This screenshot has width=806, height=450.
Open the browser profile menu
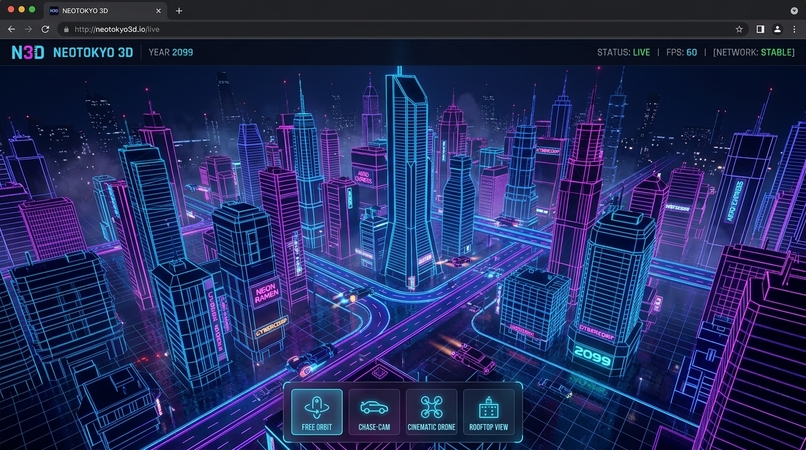(x=777, y=29)
